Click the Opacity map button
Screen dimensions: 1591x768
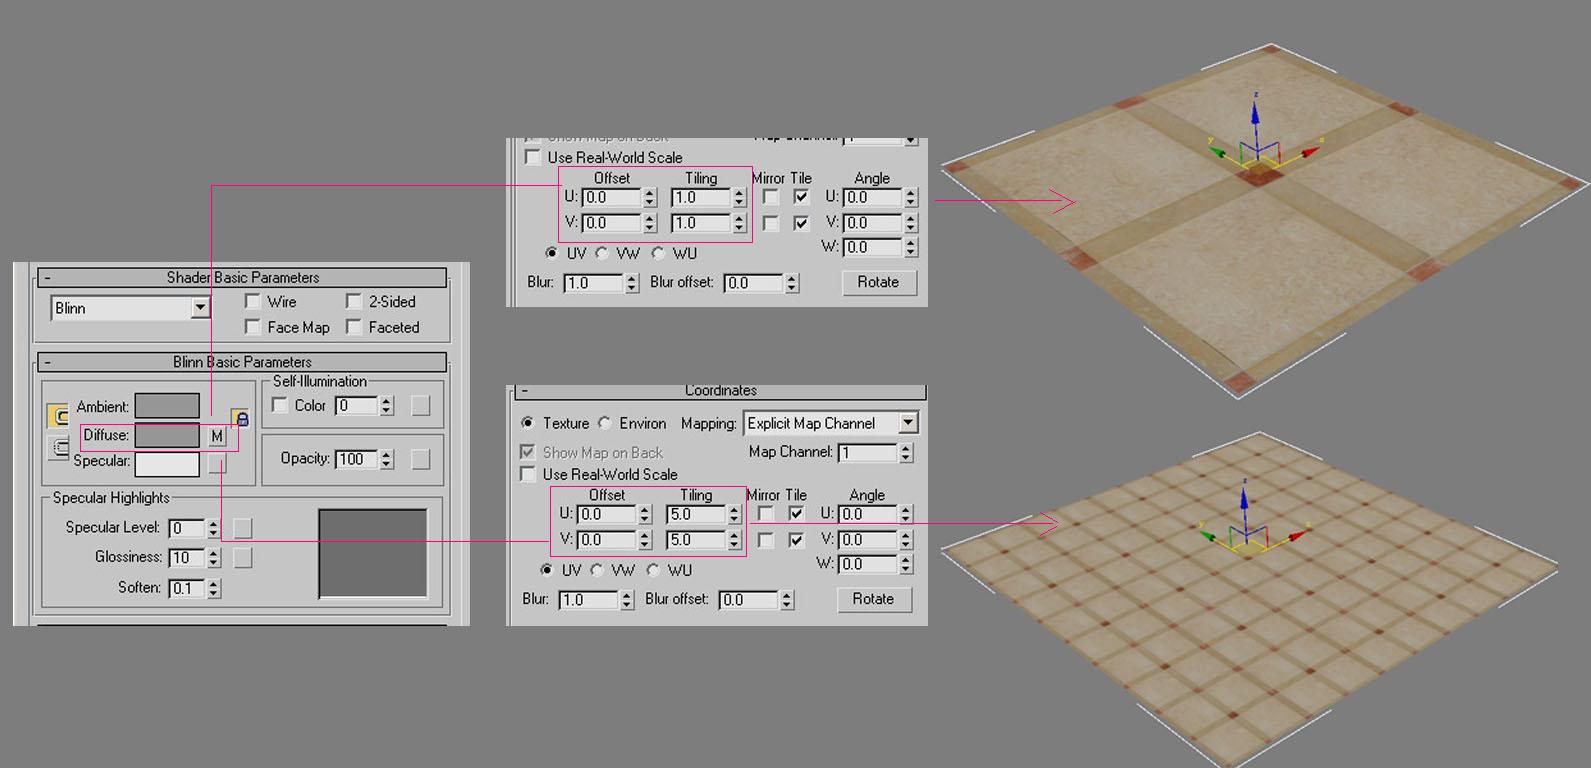(421, 459)
